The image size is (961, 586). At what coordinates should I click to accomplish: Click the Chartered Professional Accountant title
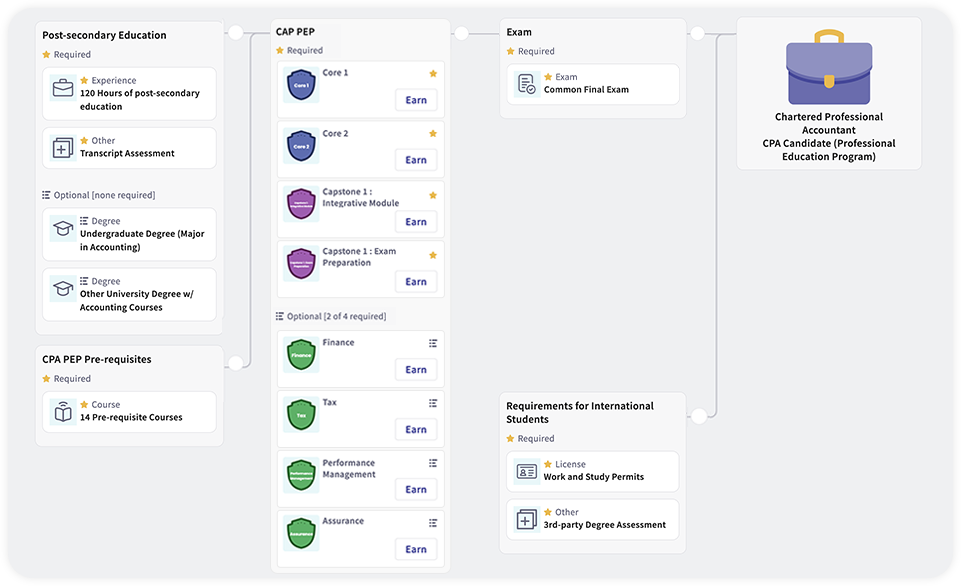coord(829,123)
